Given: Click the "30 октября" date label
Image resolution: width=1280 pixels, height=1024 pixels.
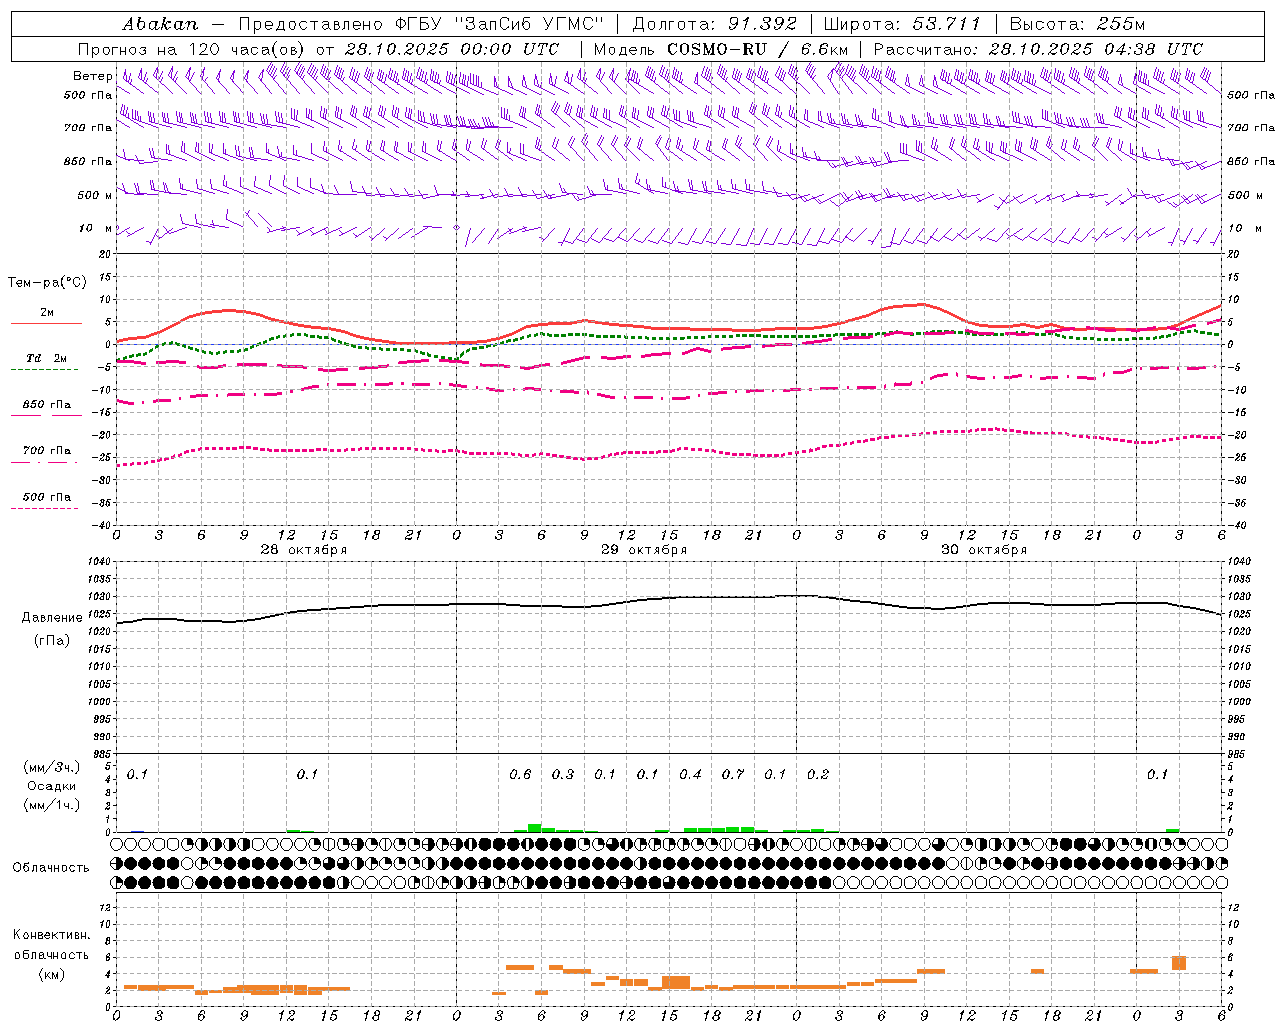Looking at the screenshot, I should (984, 550).
